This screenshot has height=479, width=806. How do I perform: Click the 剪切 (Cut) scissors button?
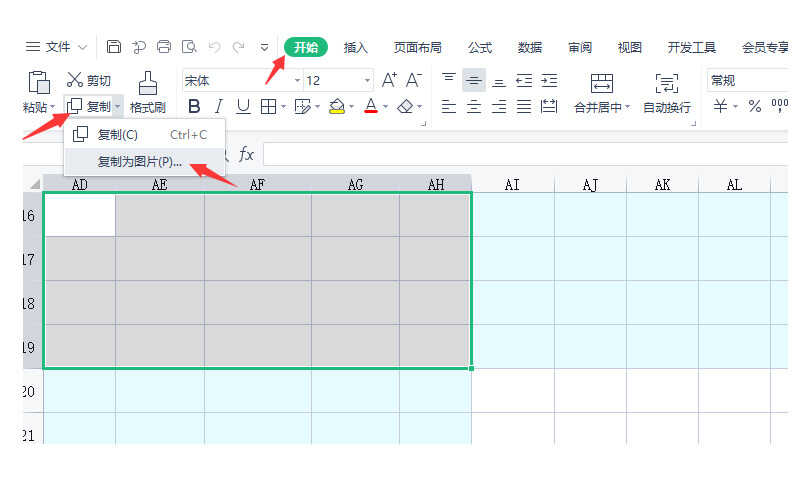(88, 80)
